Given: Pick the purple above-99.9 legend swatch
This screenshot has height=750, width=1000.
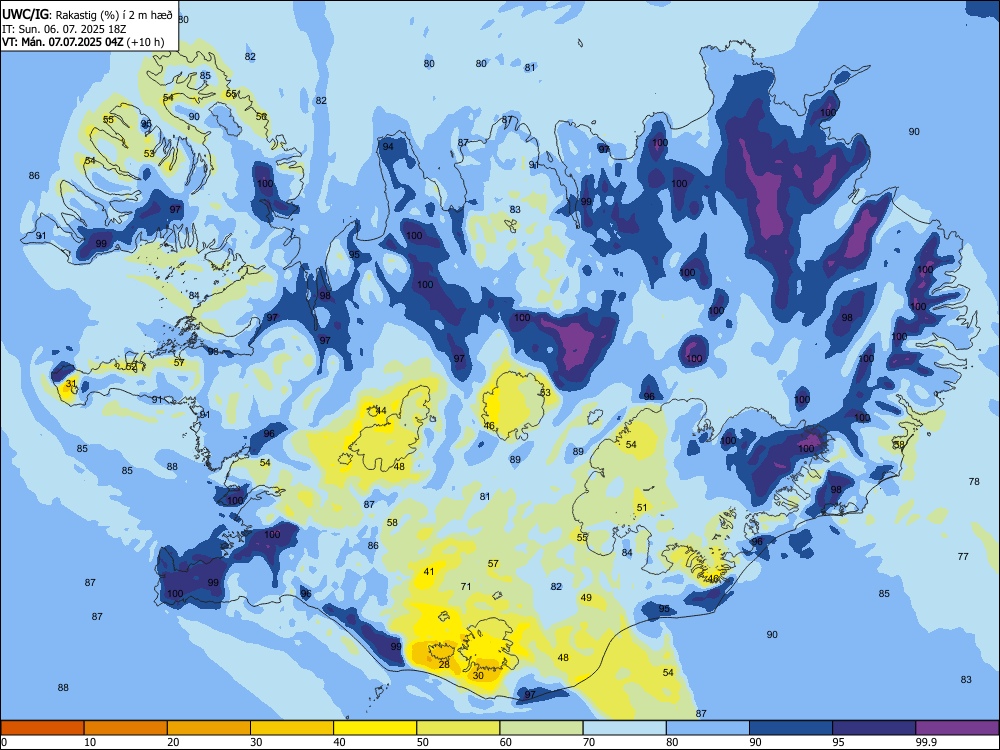Looking at the screenshot, I should pyautogui.click(x=957, y=728).
